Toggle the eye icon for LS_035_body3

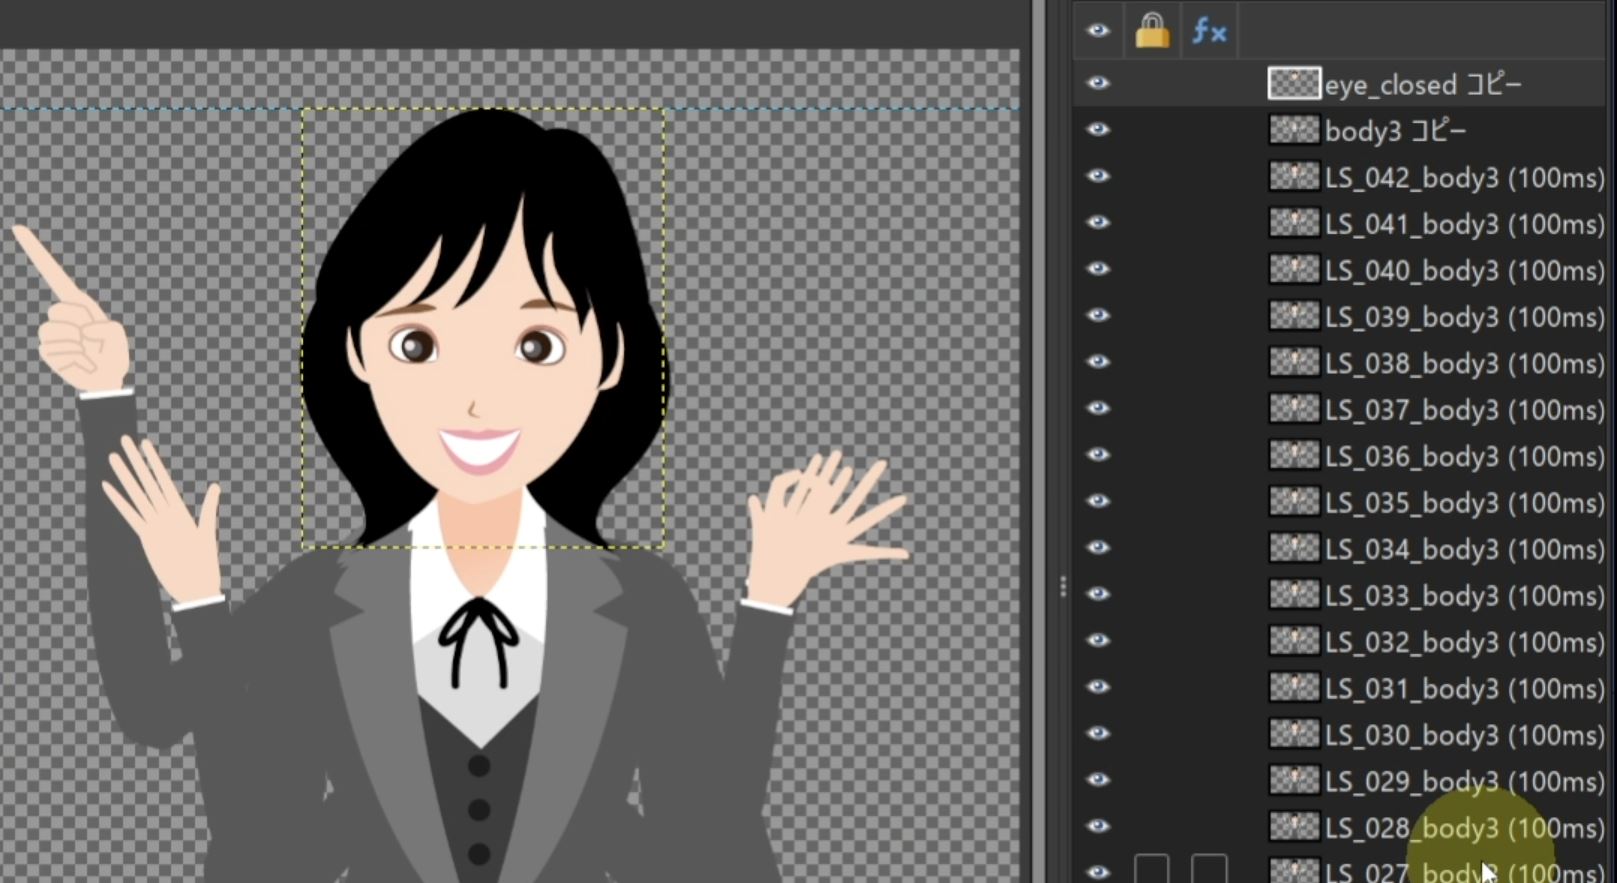(x=1097, y=501)
